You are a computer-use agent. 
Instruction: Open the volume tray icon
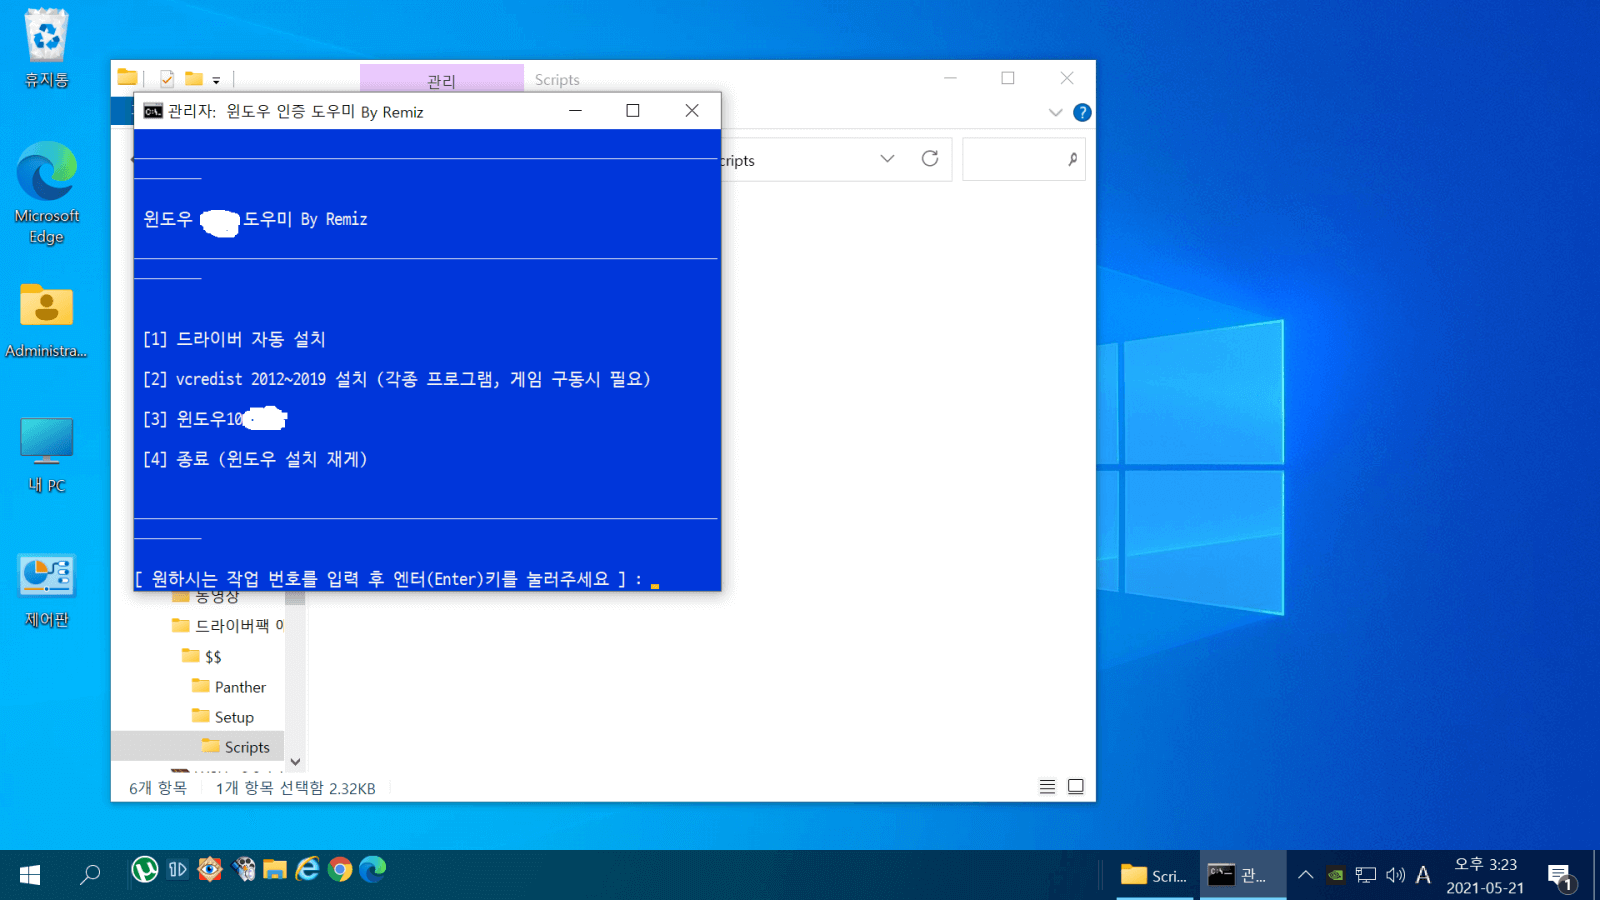(1395, 875)
